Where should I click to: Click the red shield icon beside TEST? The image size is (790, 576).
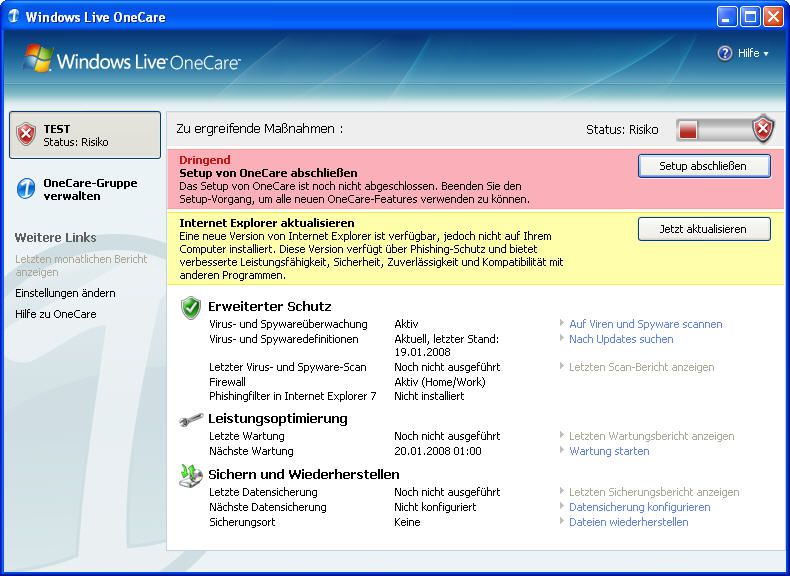click(x=26, y=134)
